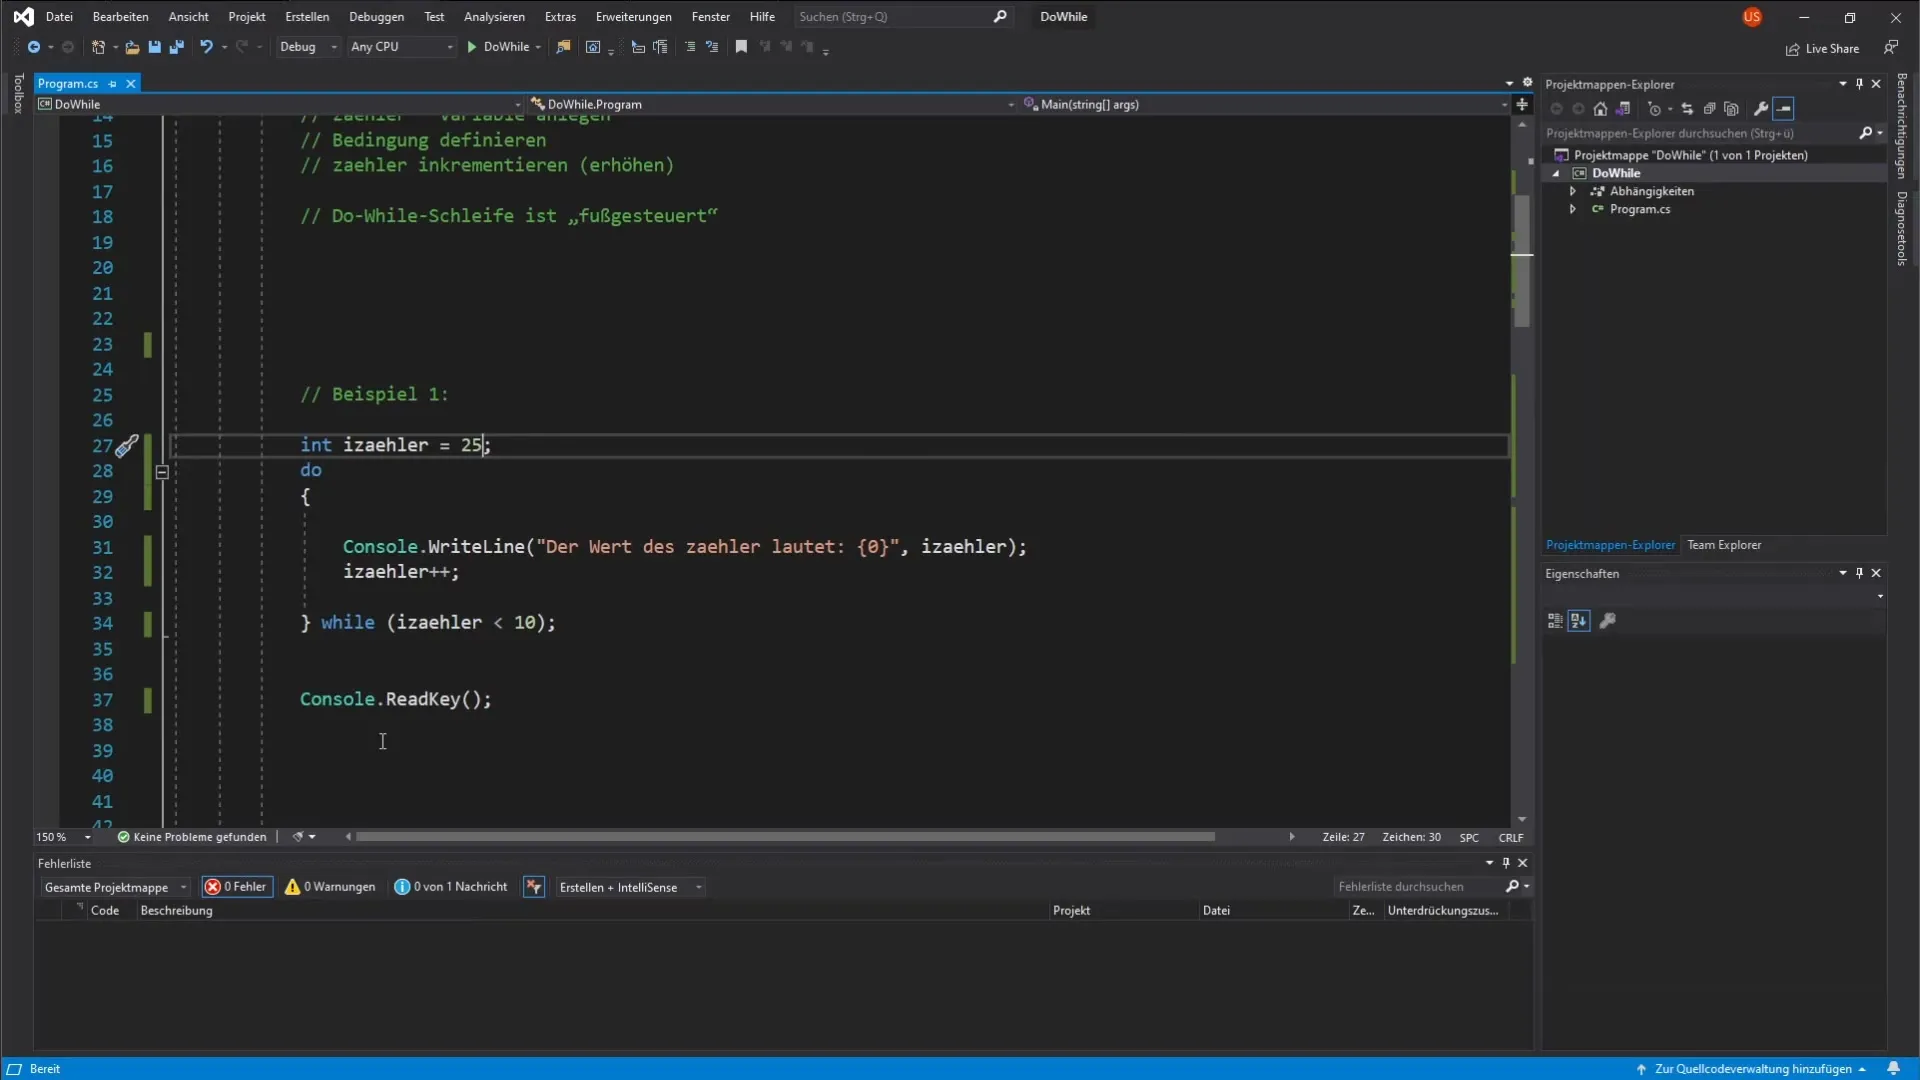Open the Debuggen menu
This screenshot has width=1920, height=1080.
coord(376,17)
